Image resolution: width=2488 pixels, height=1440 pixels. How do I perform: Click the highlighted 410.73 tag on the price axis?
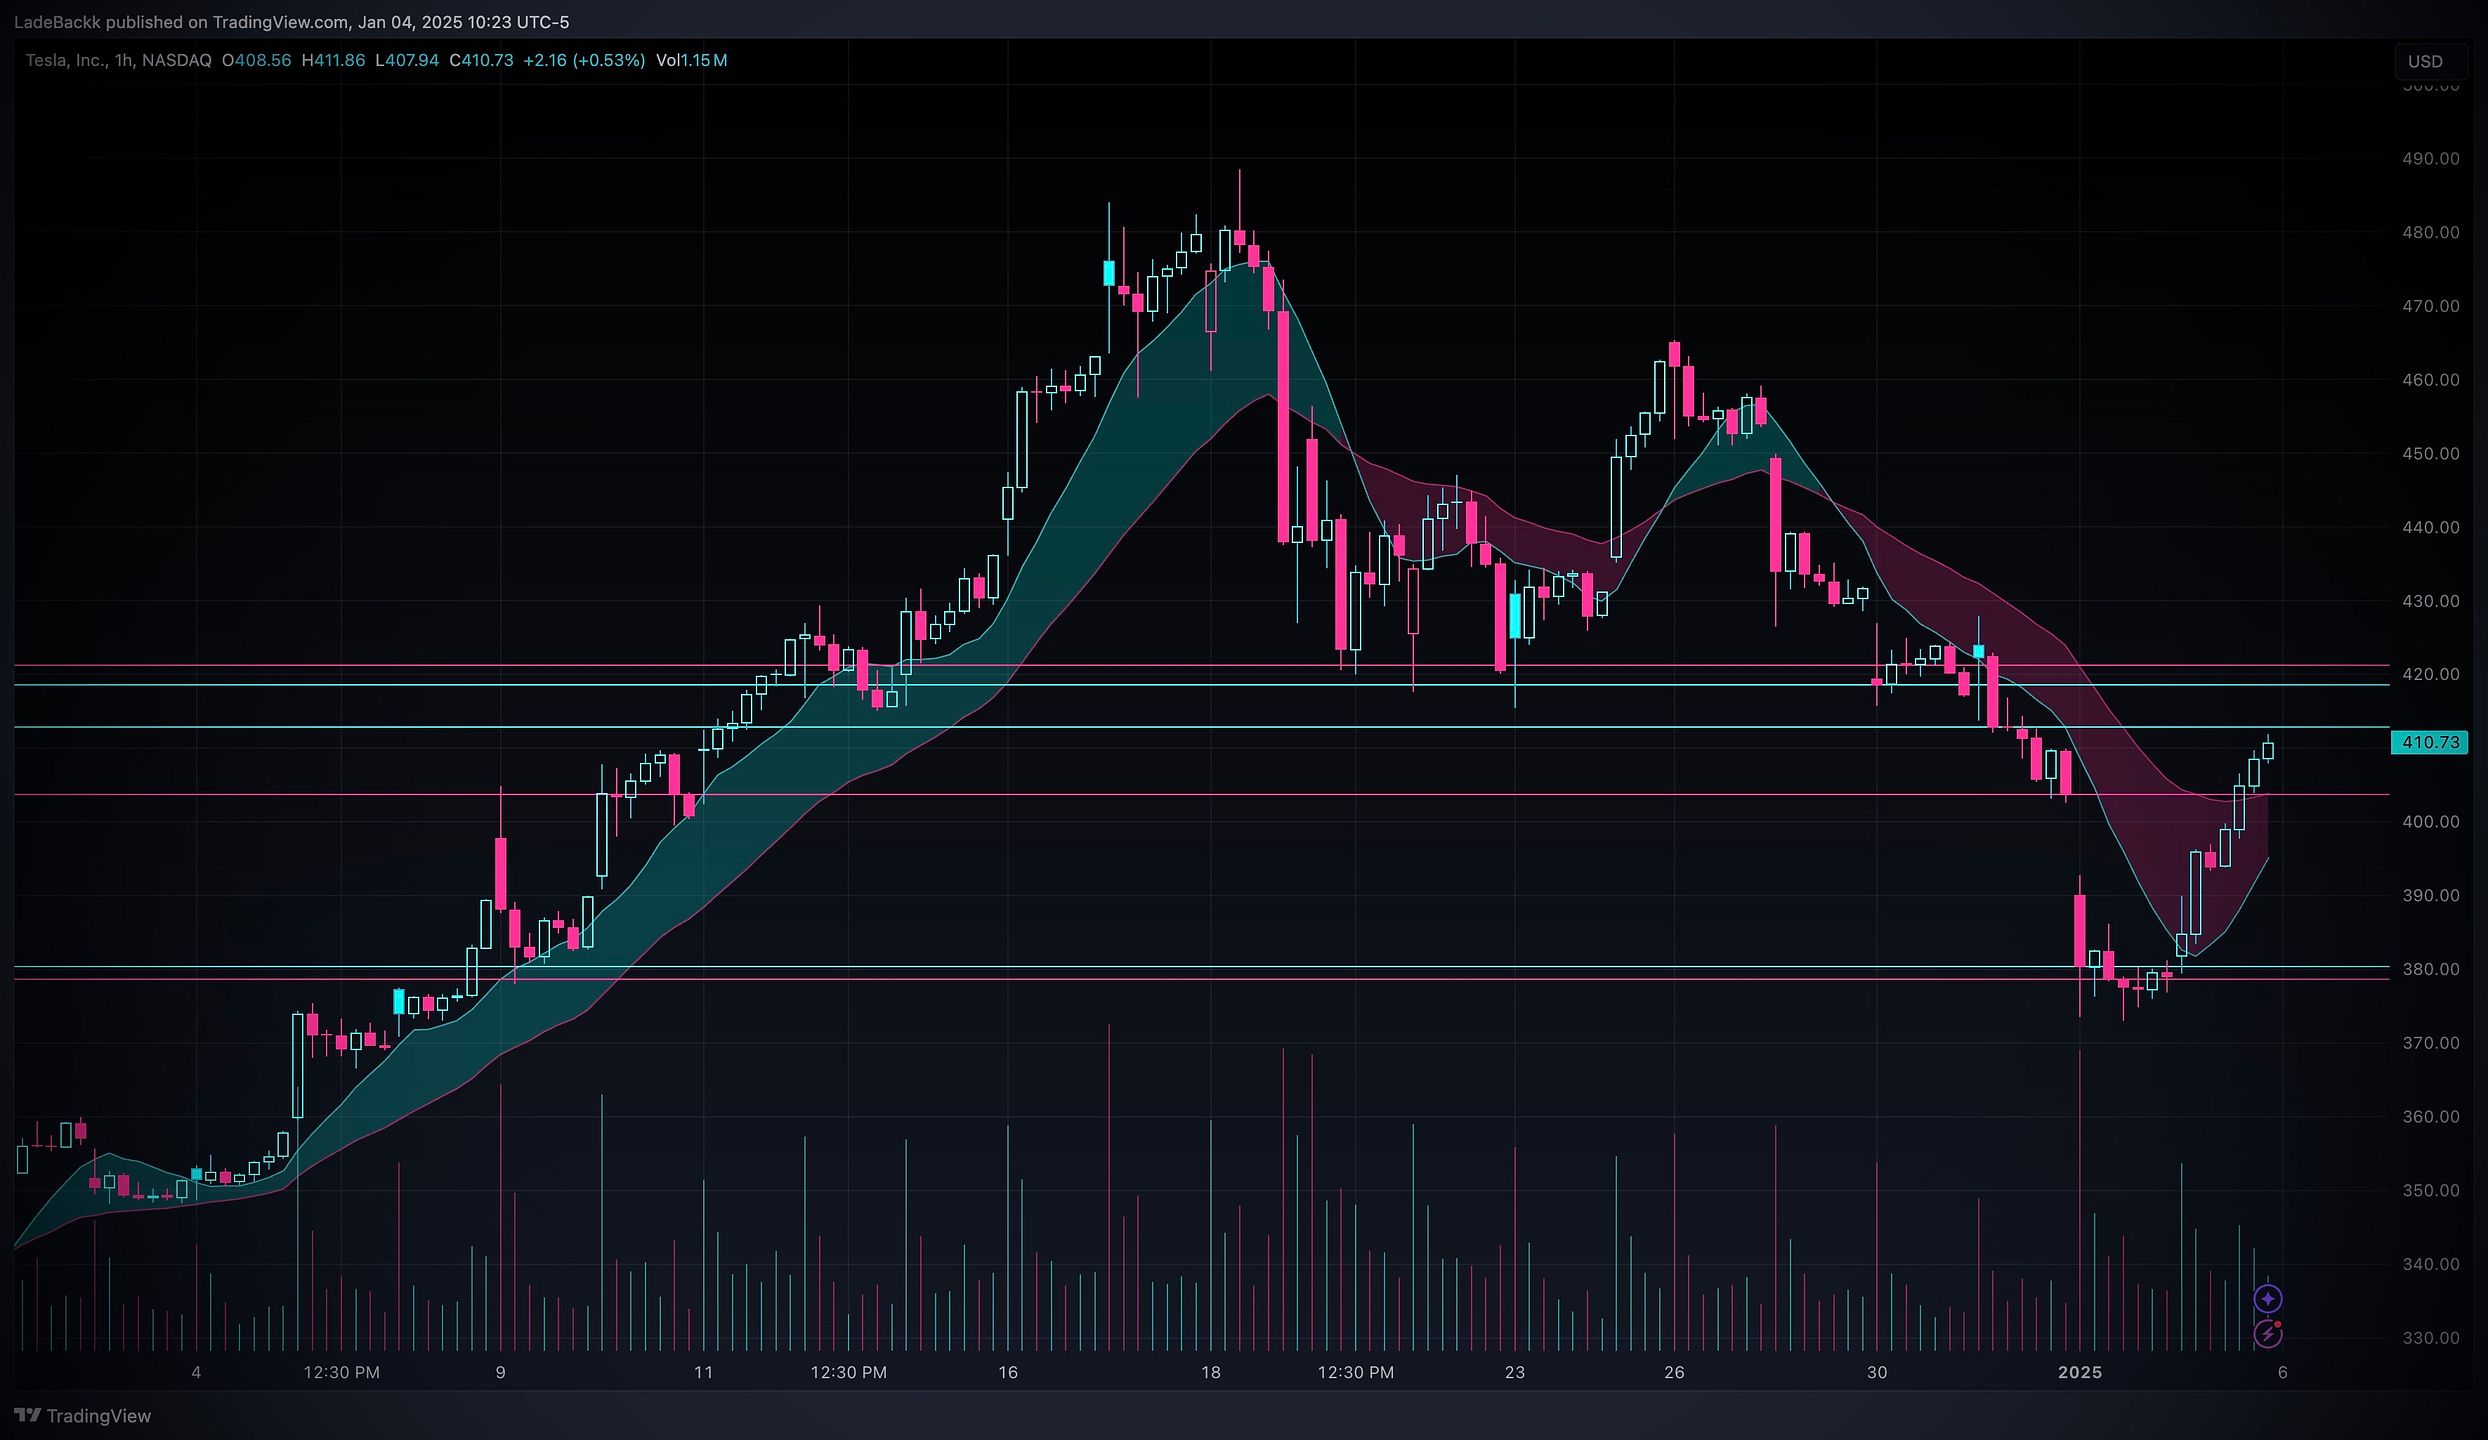(2430, 742)
